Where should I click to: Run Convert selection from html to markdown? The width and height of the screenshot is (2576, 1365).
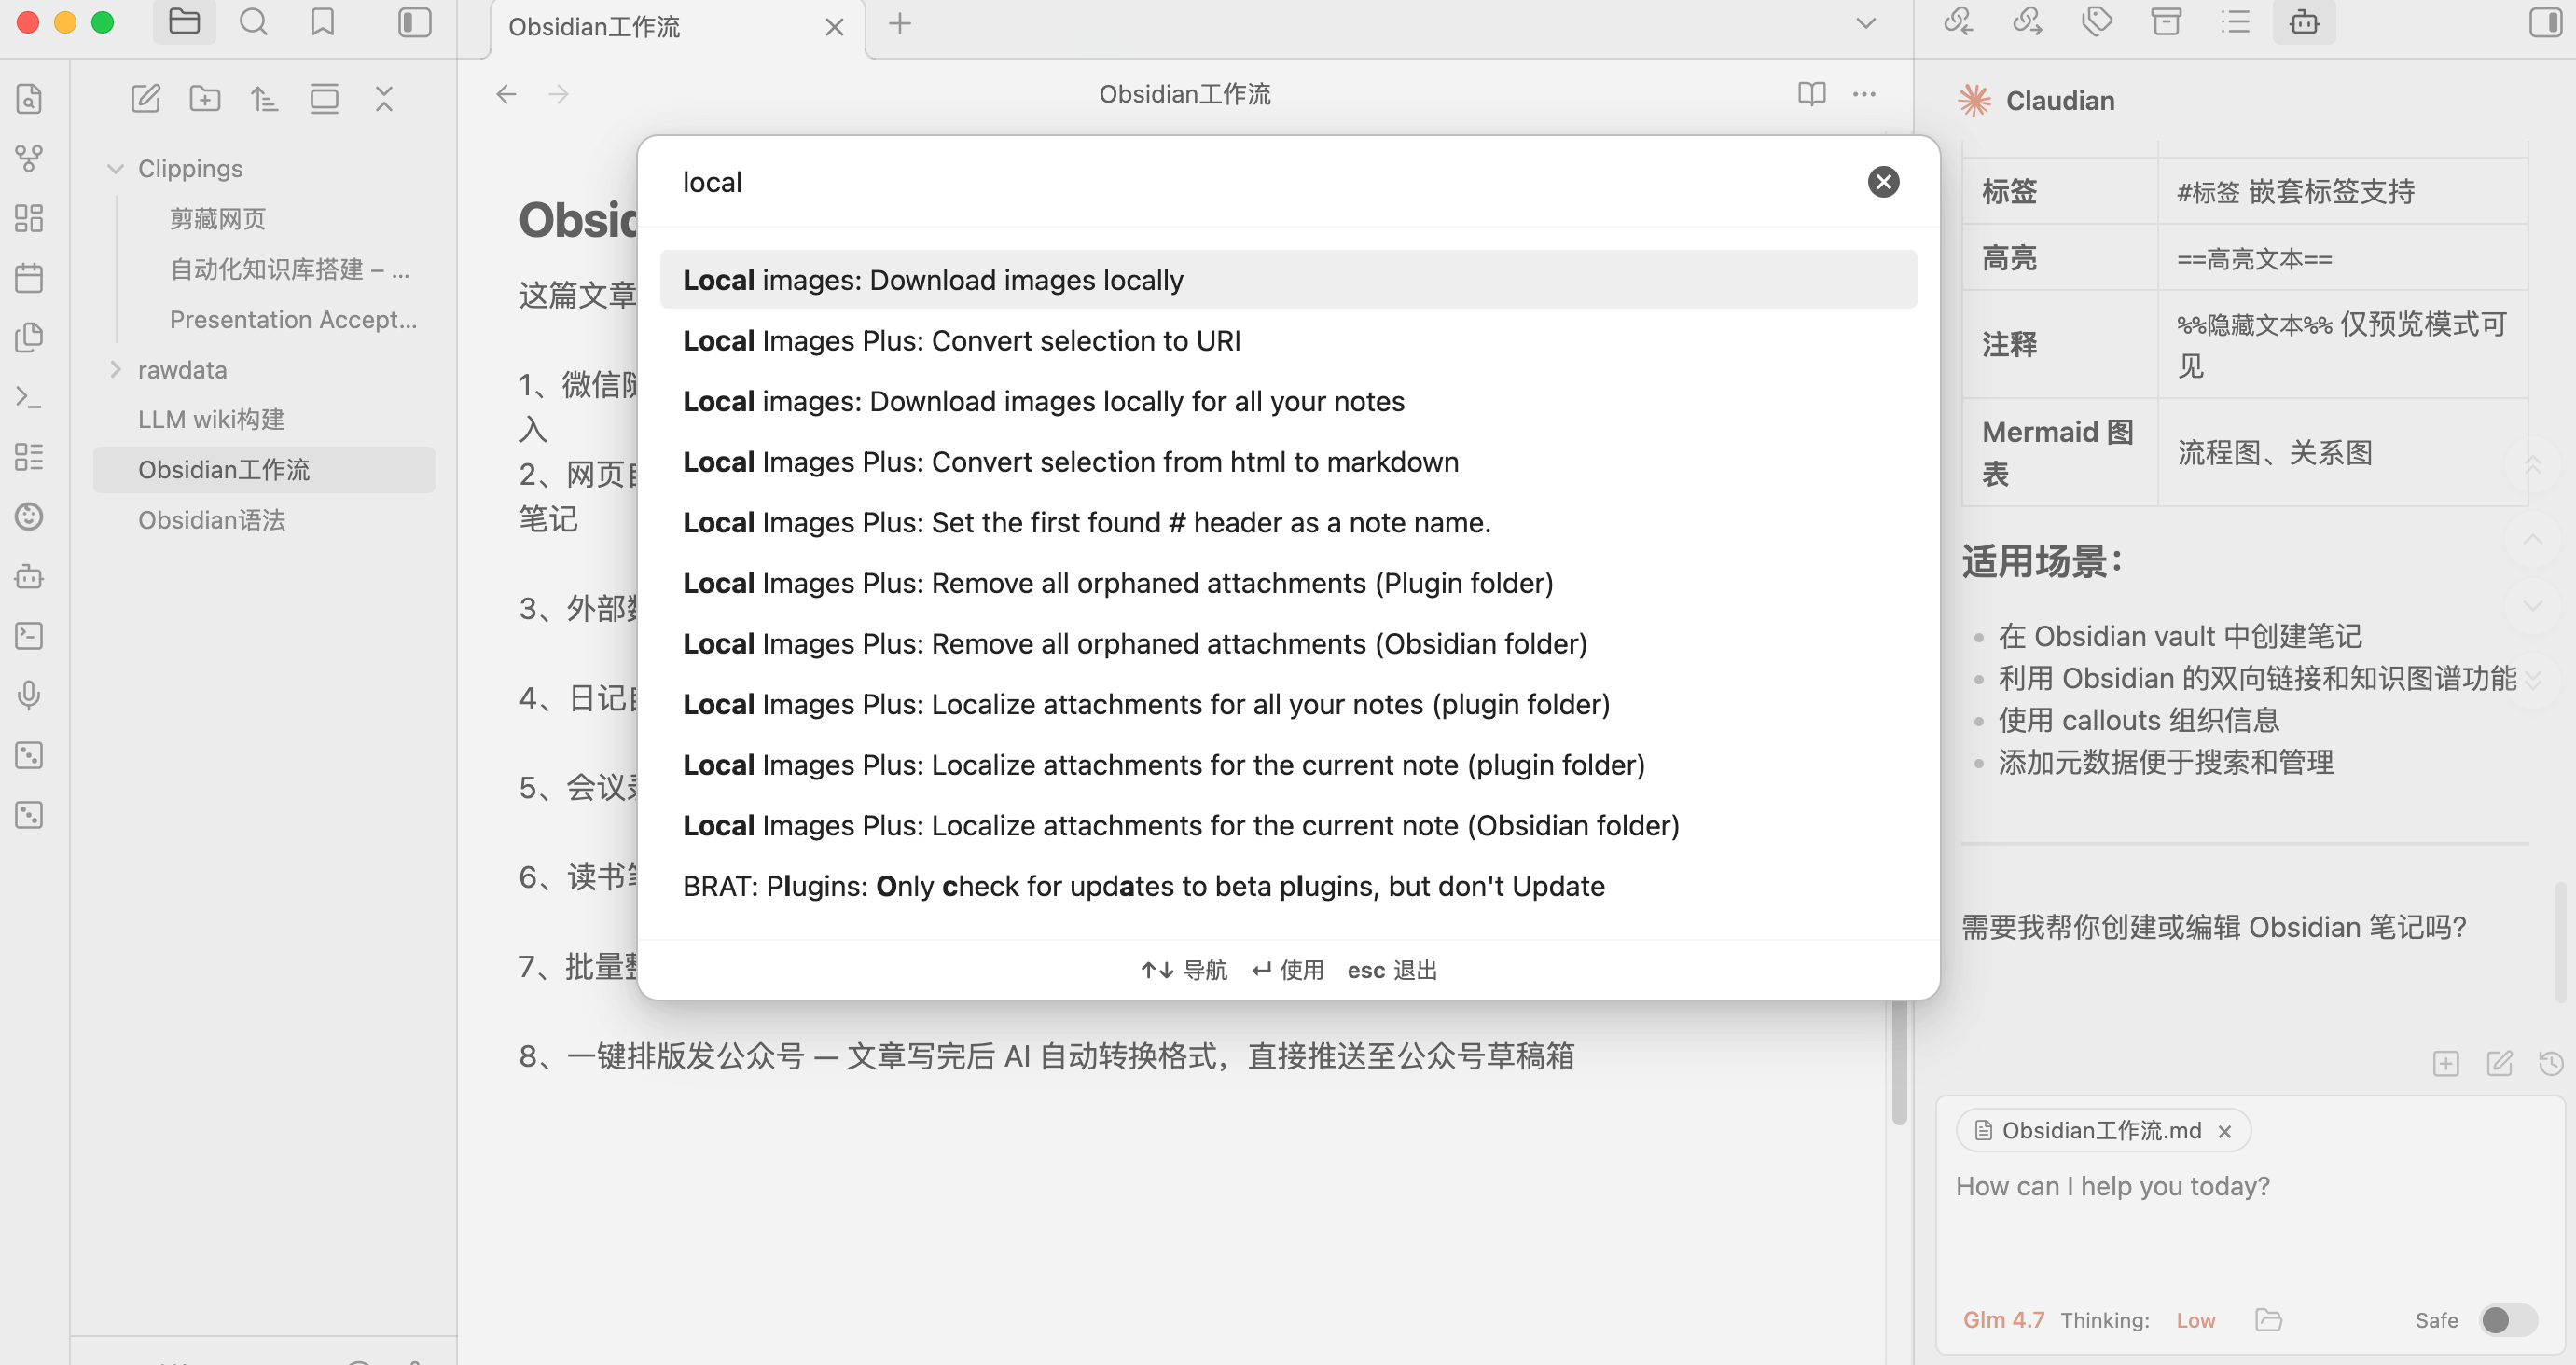pyautogui.click(x=1288, y=462)
